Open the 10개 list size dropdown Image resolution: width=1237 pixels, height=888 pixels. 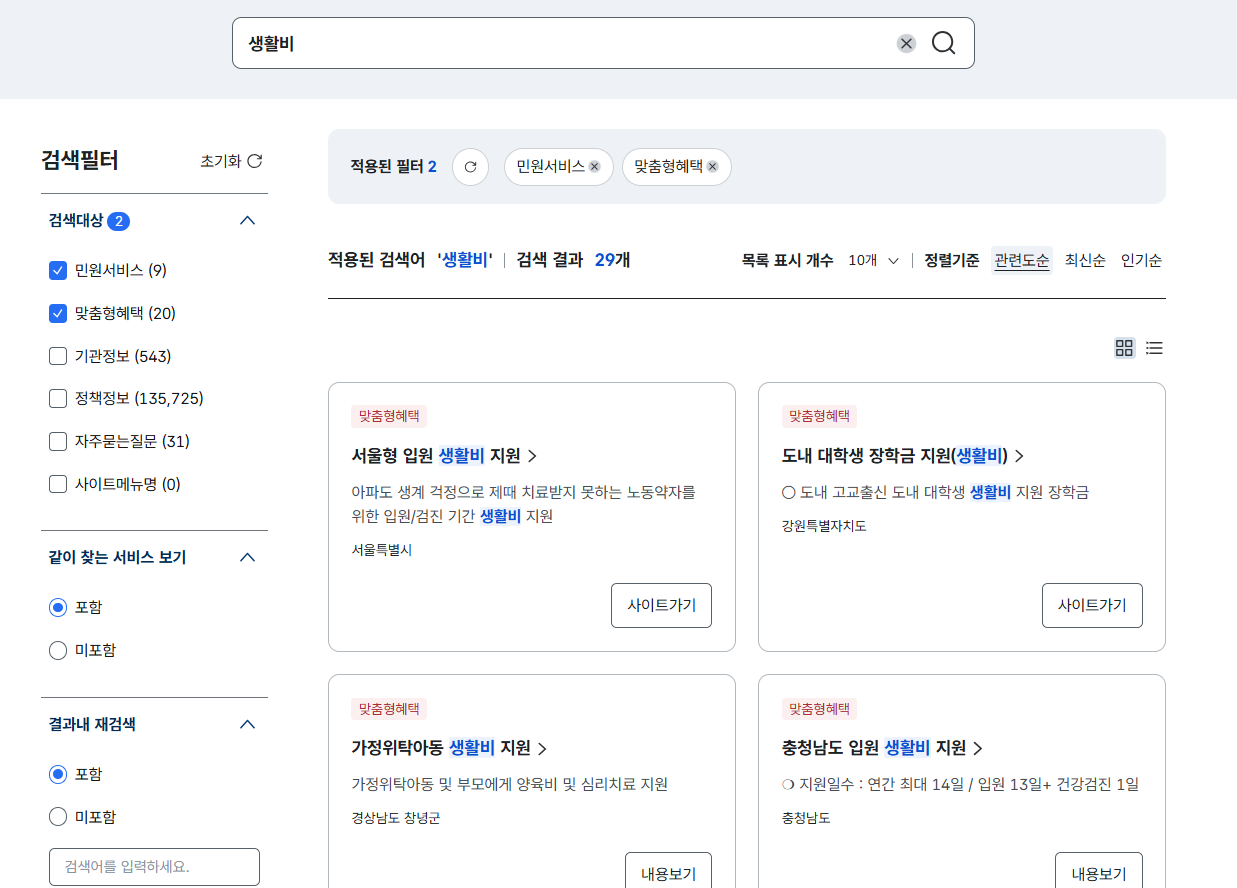[x=870, y=259]
